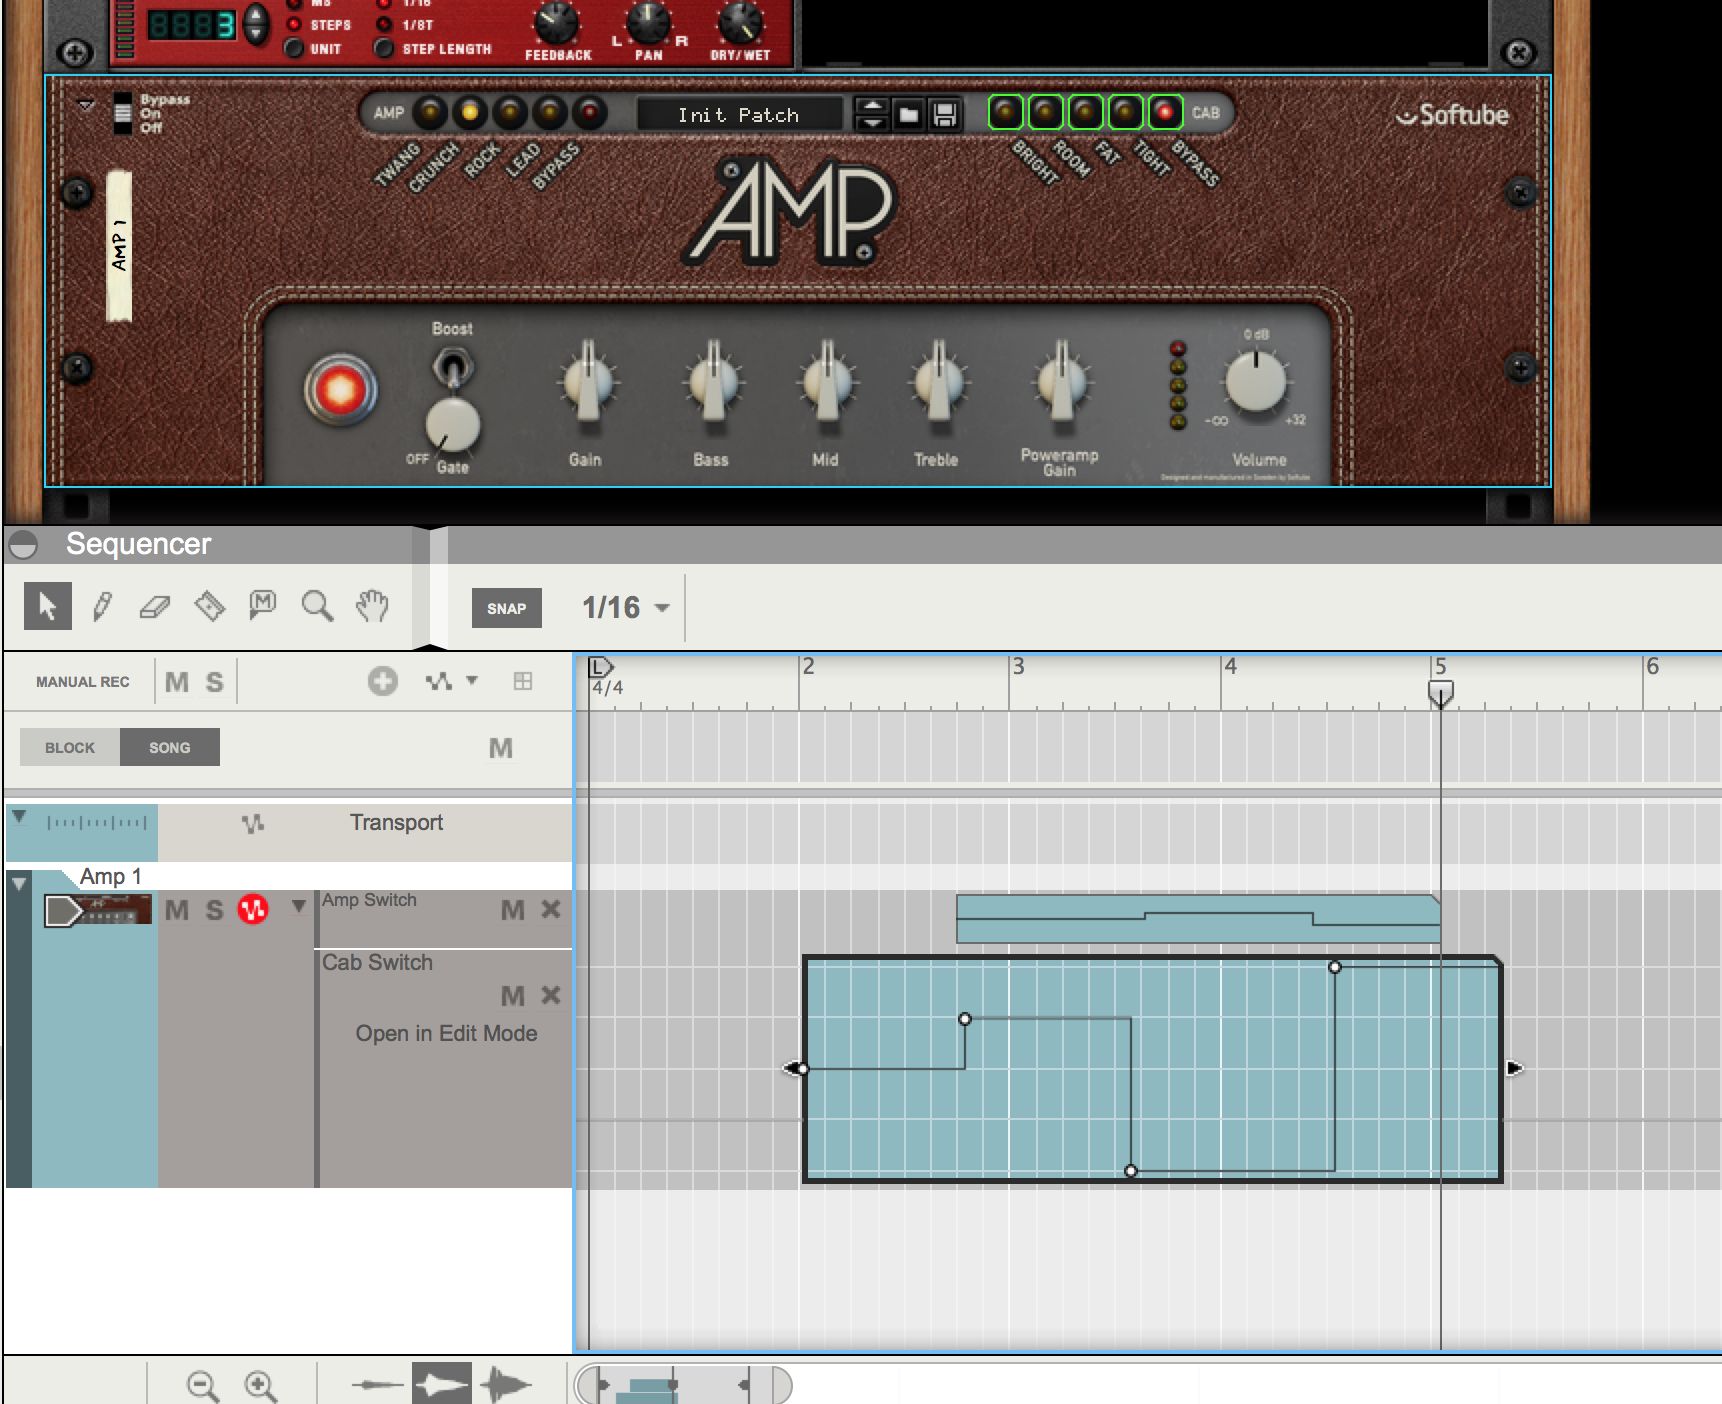Adjust the Treble knob
This screenshot has width=1722, height=1404.
pos(937,384)
